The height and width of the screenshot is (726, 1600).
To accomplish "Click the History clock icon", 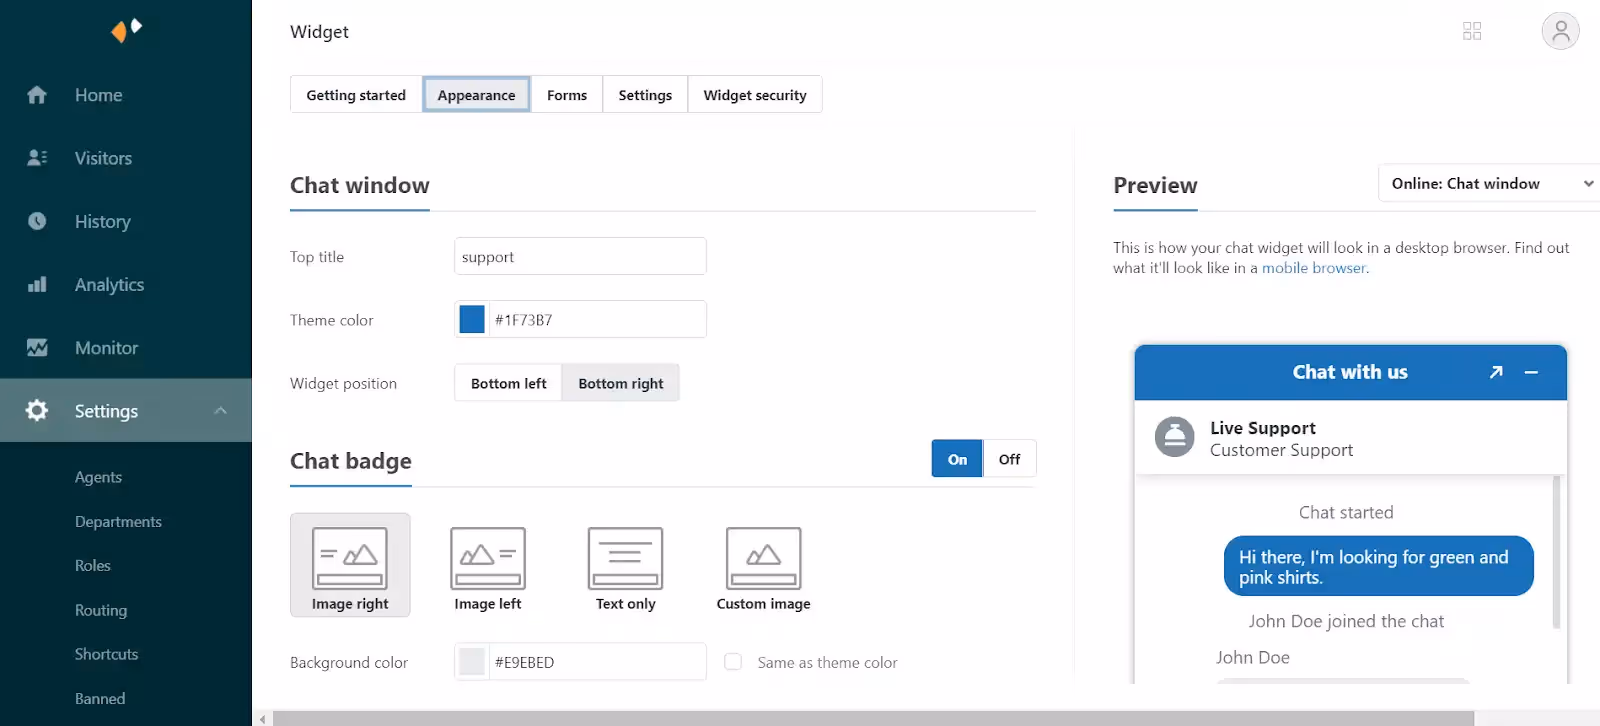I will point(37,221).
